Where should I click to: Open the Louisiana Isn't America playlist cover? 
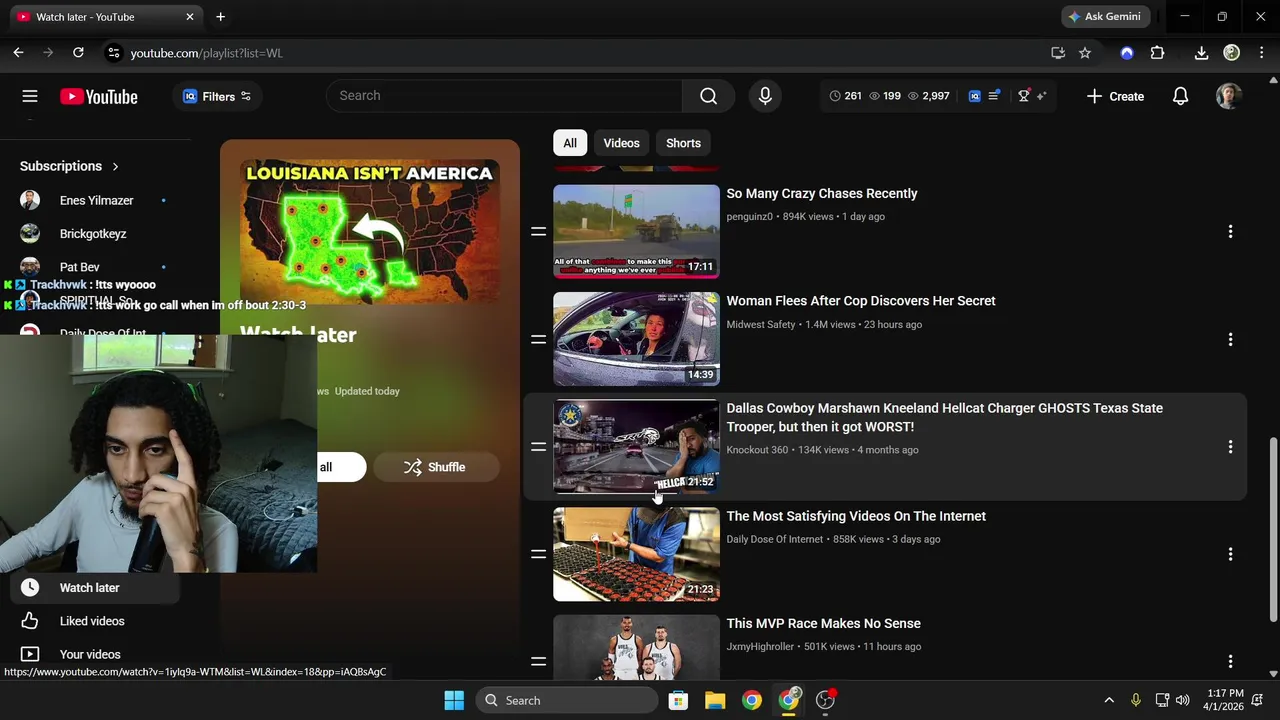click(x=370, y=232)
